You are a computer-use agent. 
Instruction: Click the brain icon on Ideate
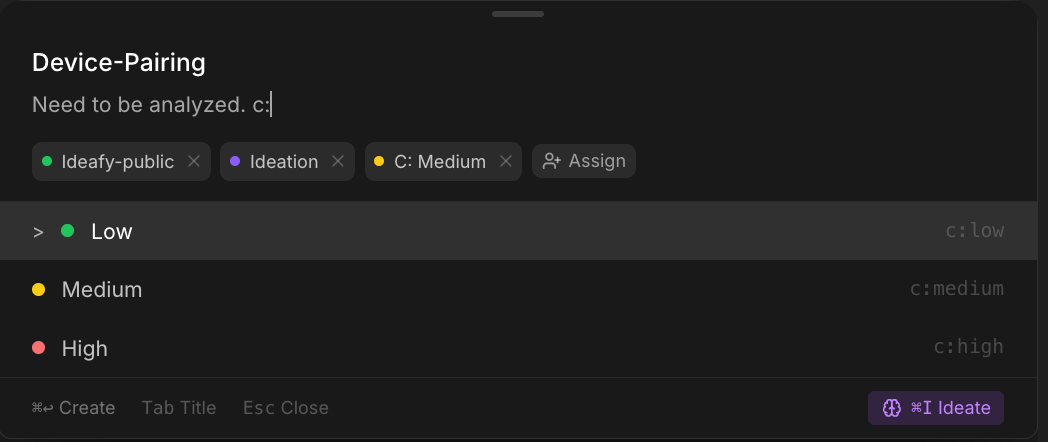(892, 408)
